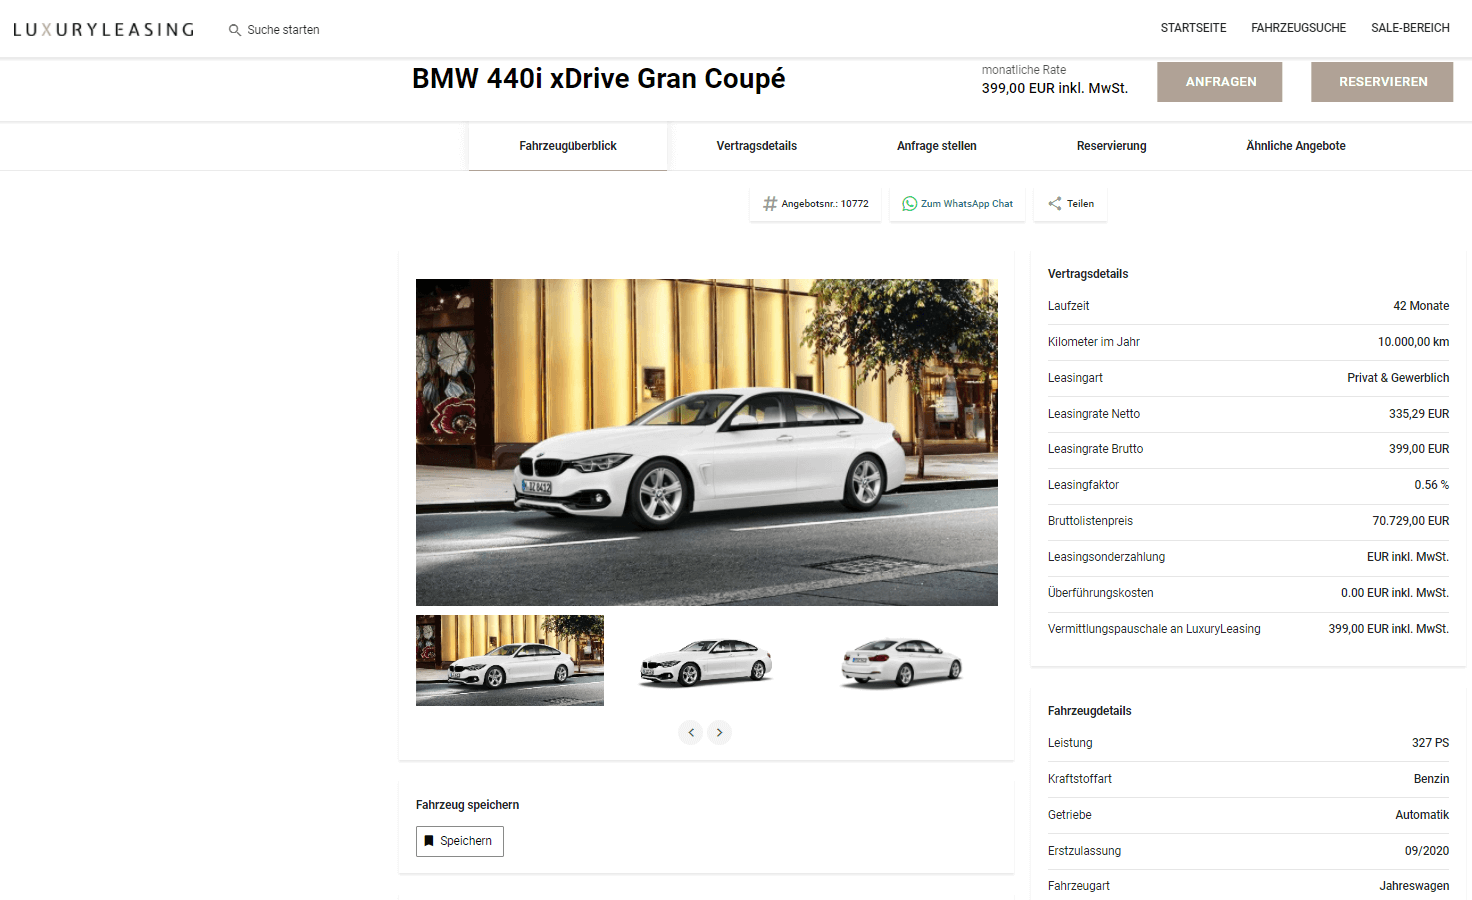1472x900 pixels.
Task: Select the rear view car thumbnail
Action: pyautogui.click(x=903, y=662)
